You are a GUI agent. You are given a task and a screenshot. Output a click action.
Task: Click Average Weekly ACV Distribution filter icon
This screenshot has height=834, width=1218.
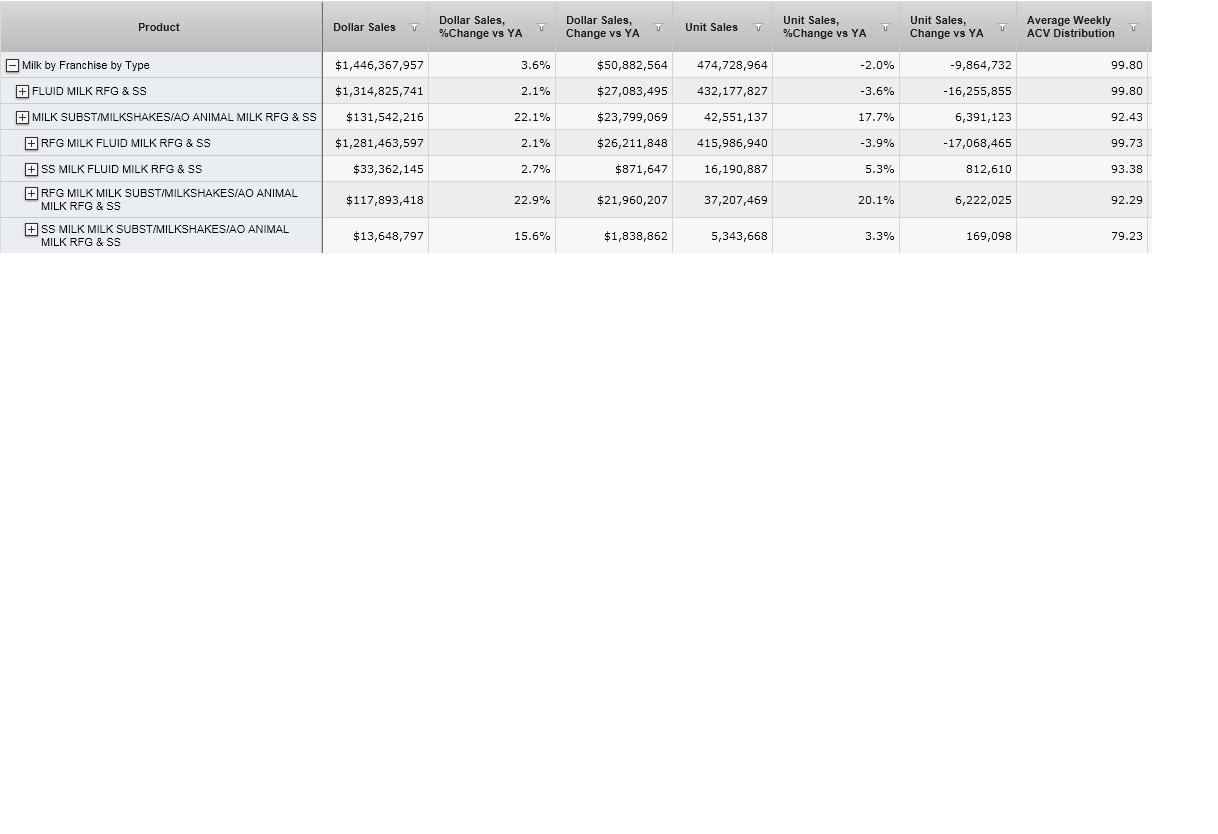pos(1133,27)
